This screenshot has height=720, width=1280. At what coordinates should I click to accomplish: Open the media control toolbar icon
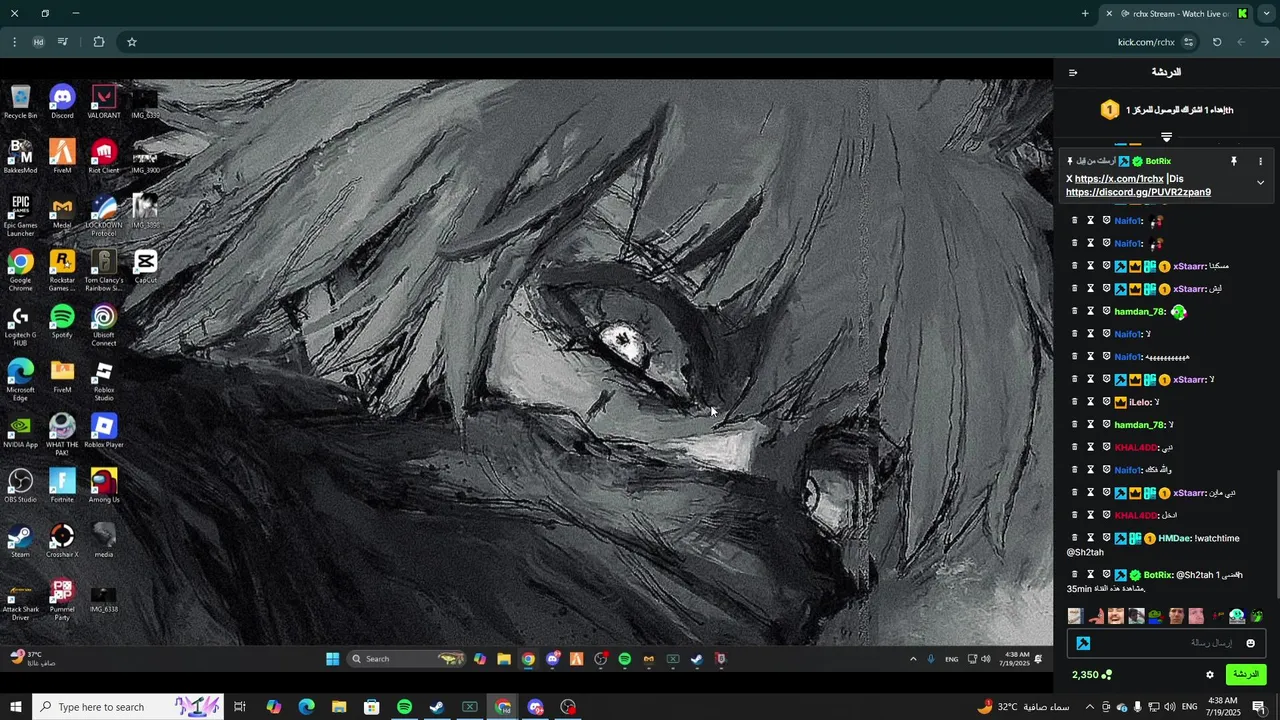(63, 42)
